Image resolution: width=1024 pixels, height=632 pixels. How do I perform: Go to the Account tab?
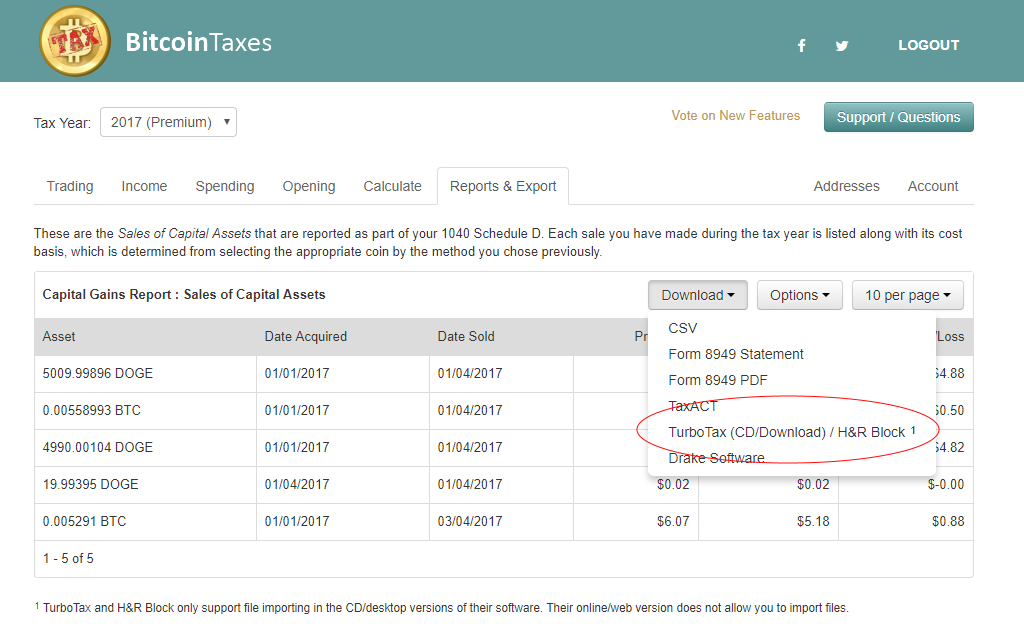[933, 186]
